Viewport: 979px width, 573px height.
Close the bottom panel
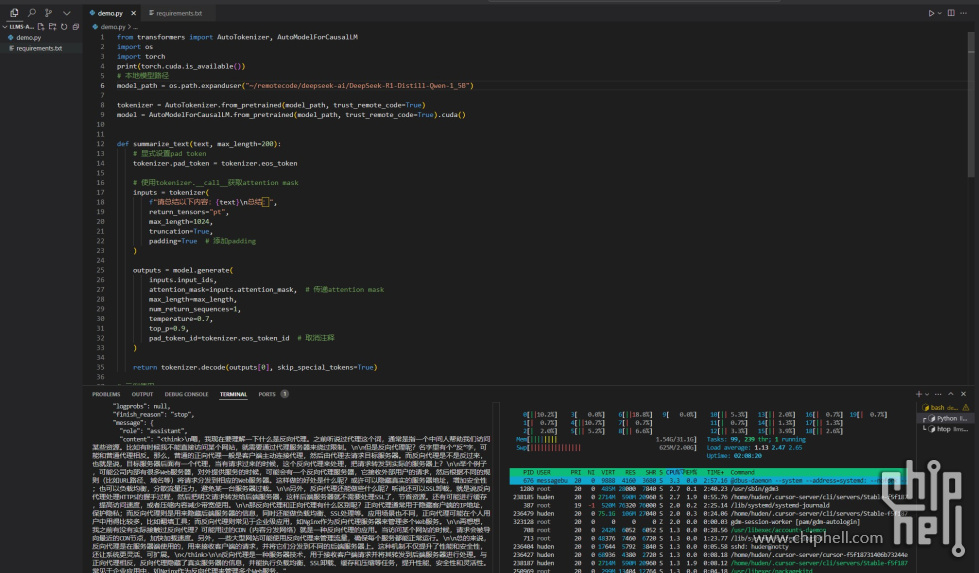[x=963, y=394]
